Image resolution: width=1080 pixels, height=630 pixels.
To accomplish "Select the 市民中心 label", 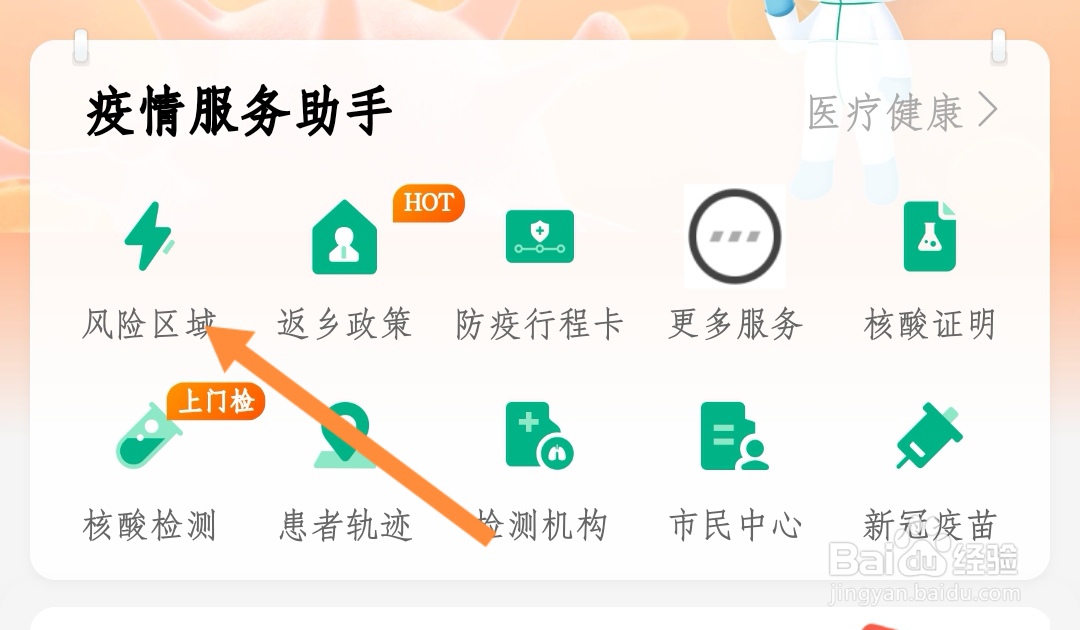I will point(735,525).
